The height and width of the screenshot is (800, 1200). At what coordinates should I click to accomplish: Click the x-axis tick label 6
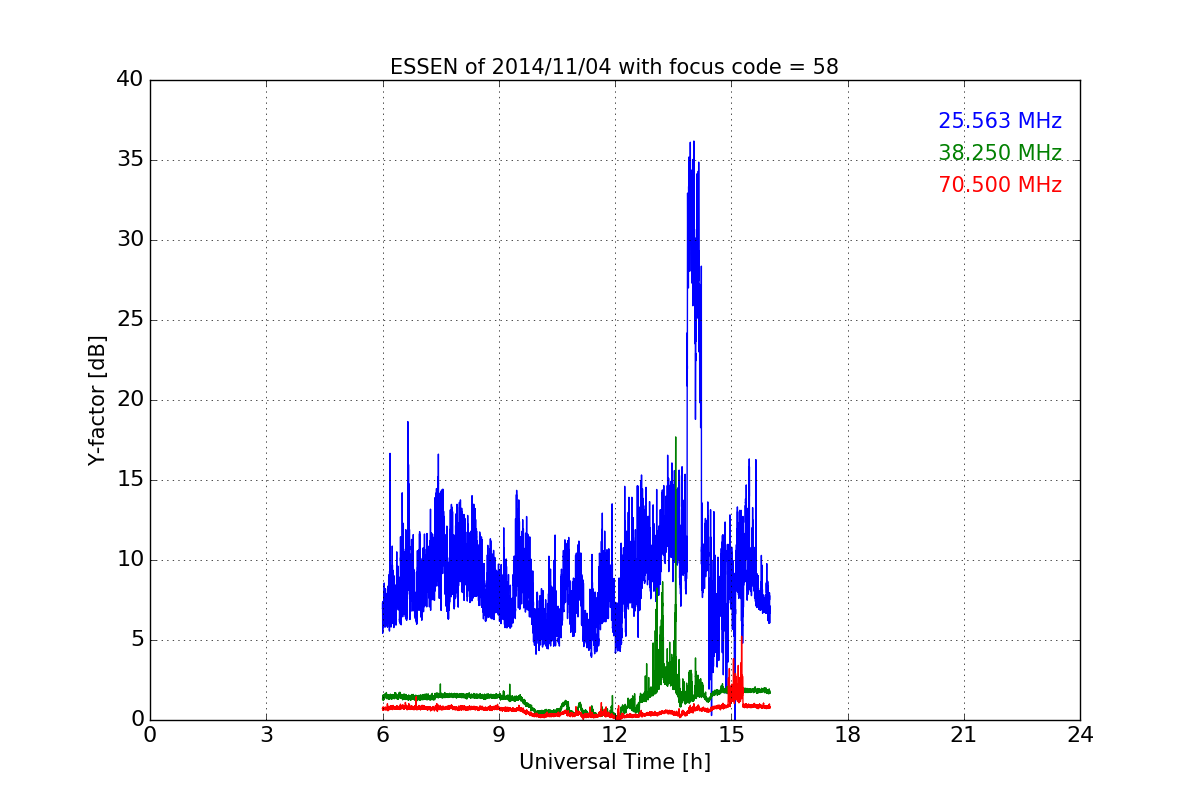point(383,735)
